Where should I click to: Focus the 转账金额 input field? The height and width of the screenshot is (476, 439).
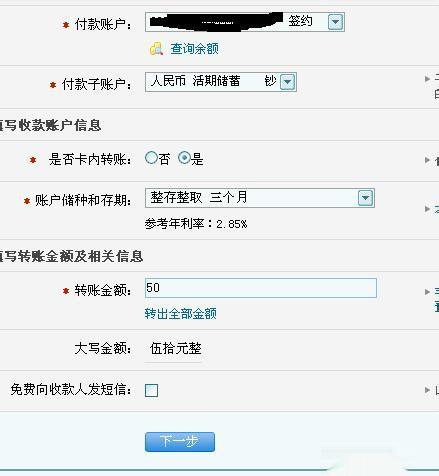pyautogui.click(x=261, y=288)
